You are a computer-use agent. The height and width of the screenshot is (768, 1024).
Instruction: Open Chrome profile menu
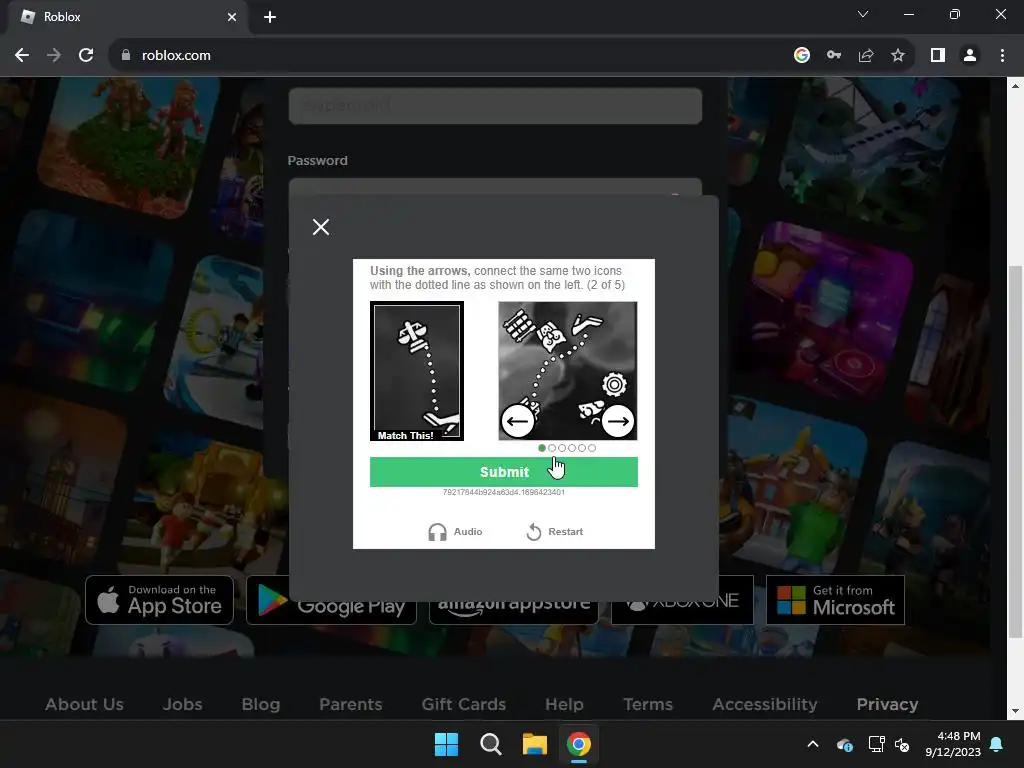[970, 56]
